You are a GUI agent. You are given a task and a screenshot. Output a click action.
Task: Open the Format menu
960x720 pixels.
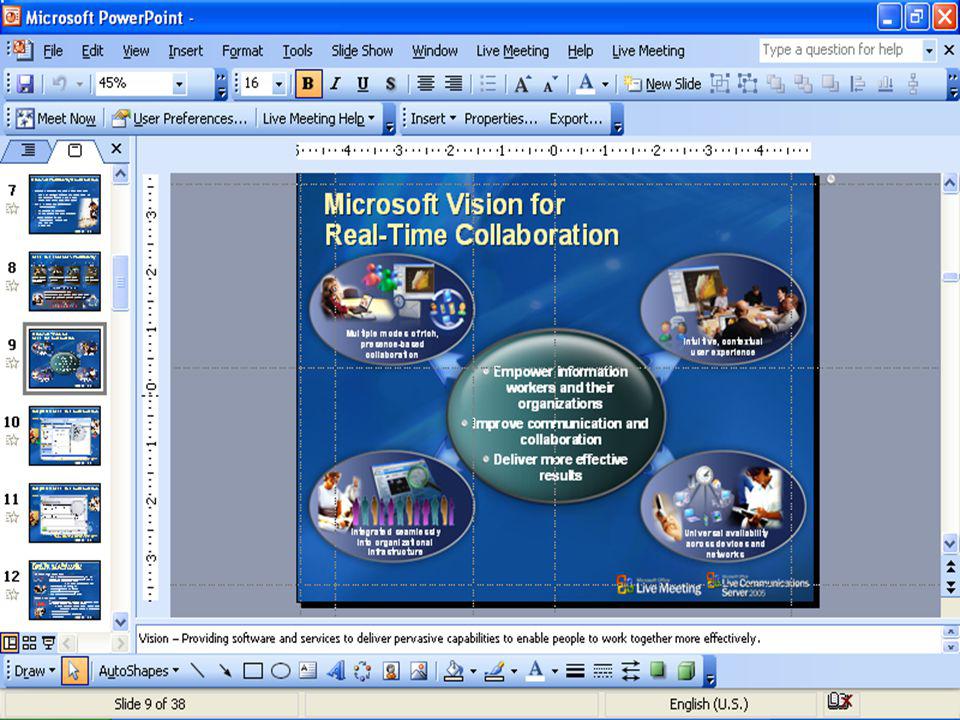coord(242,51)
